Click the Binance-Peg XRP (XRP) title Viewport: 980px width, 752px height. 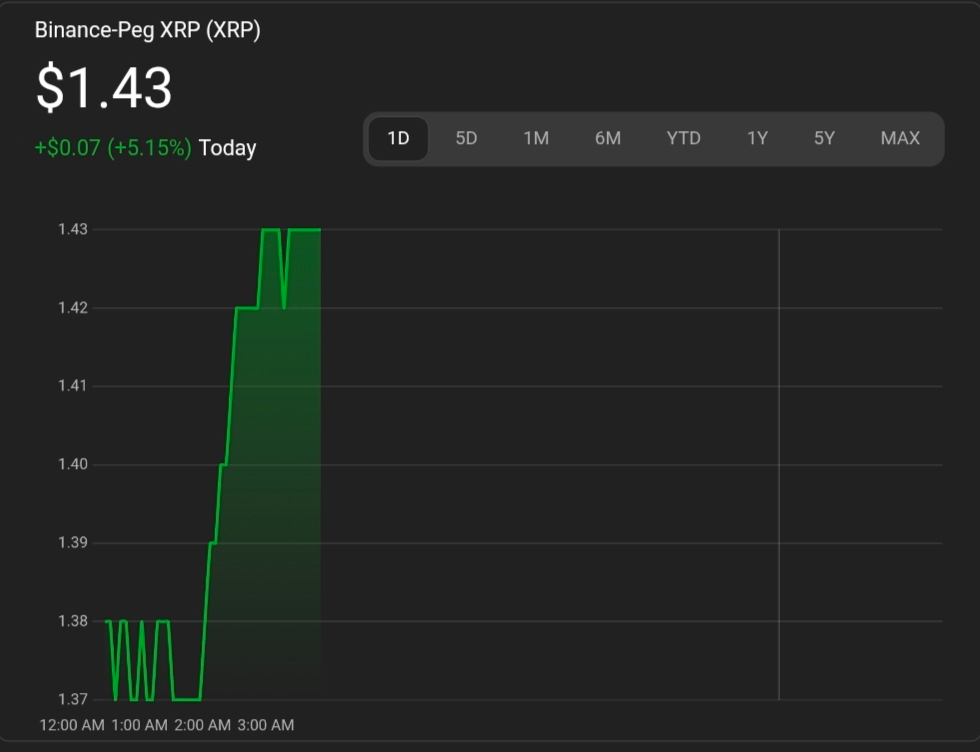coord(148,30)
